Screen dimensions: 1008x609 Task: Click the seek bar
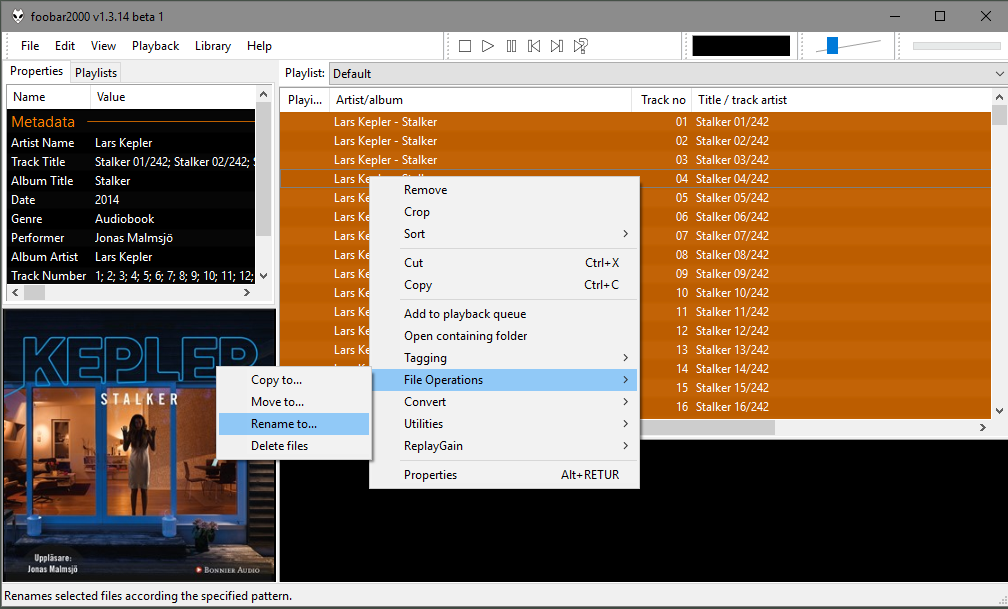coord(955,46)
